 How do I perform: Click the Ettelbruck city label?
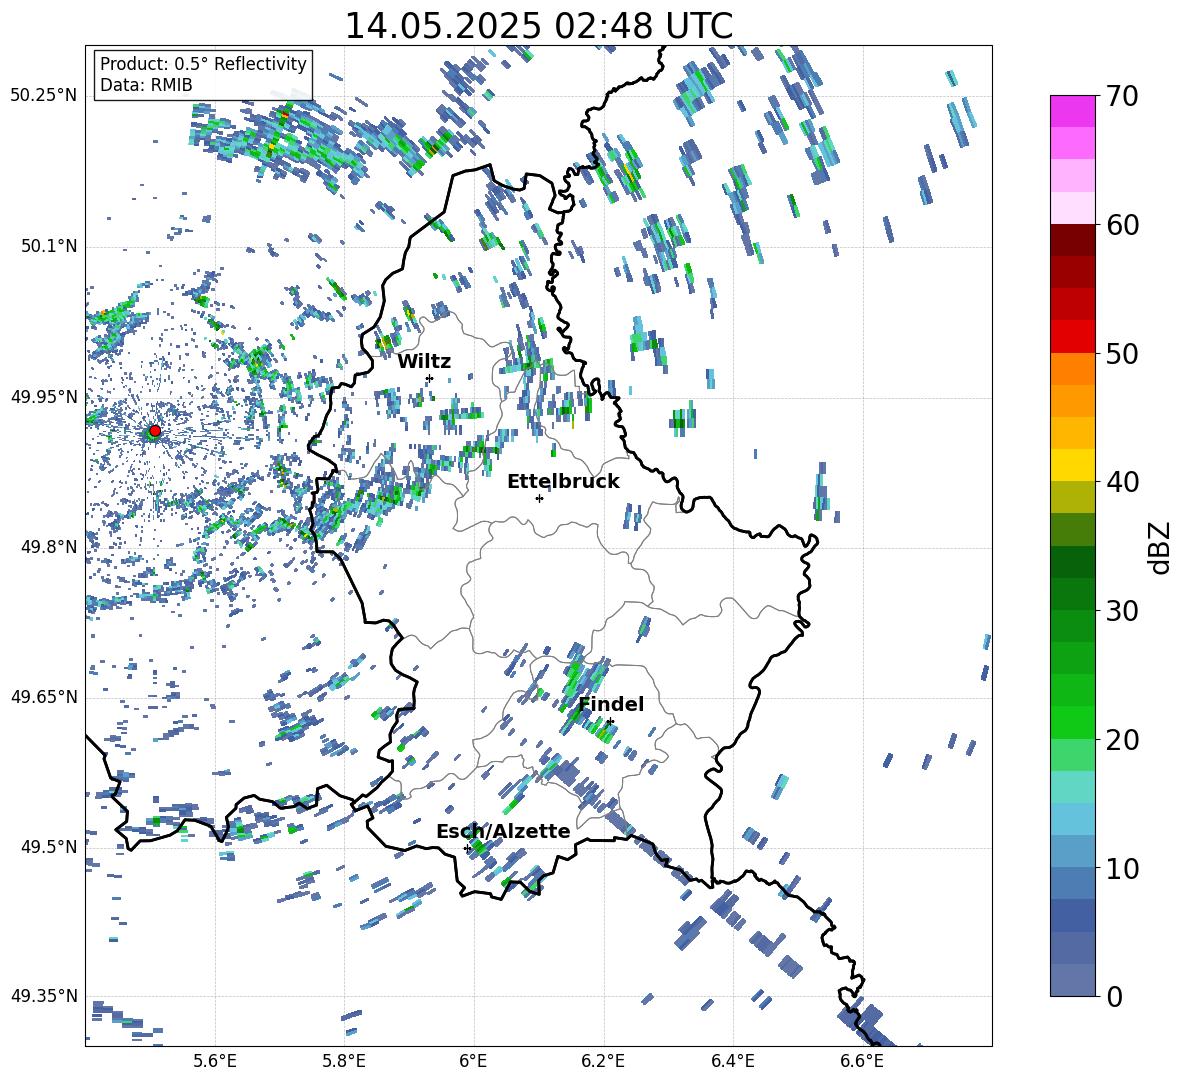coord(563,482)
